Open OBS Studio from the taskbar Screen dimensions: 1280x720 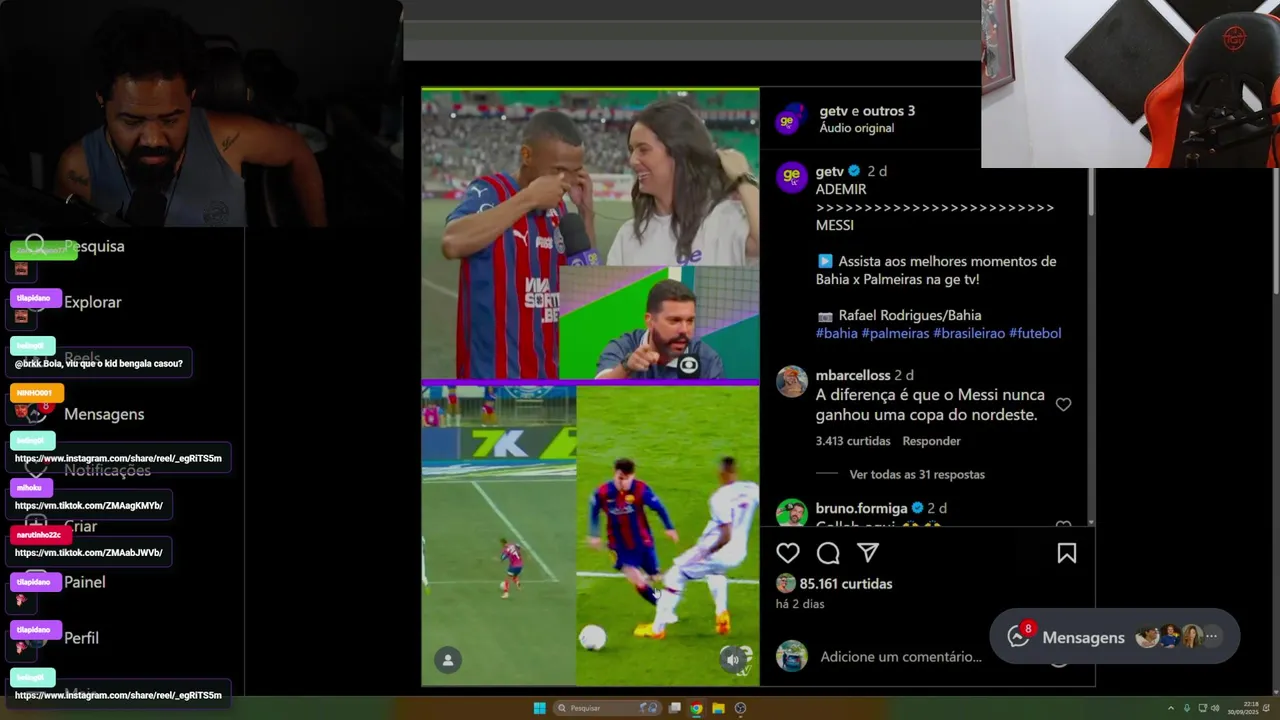[740, 708]
